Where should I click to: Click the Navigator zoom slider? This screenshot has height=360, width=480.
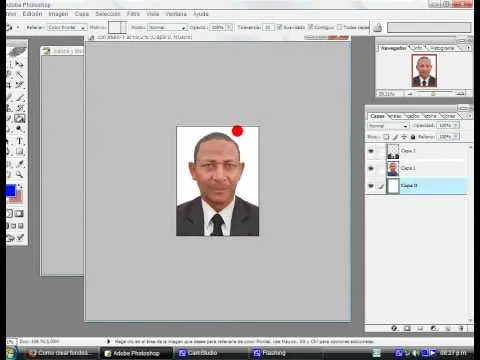point(433,94)
